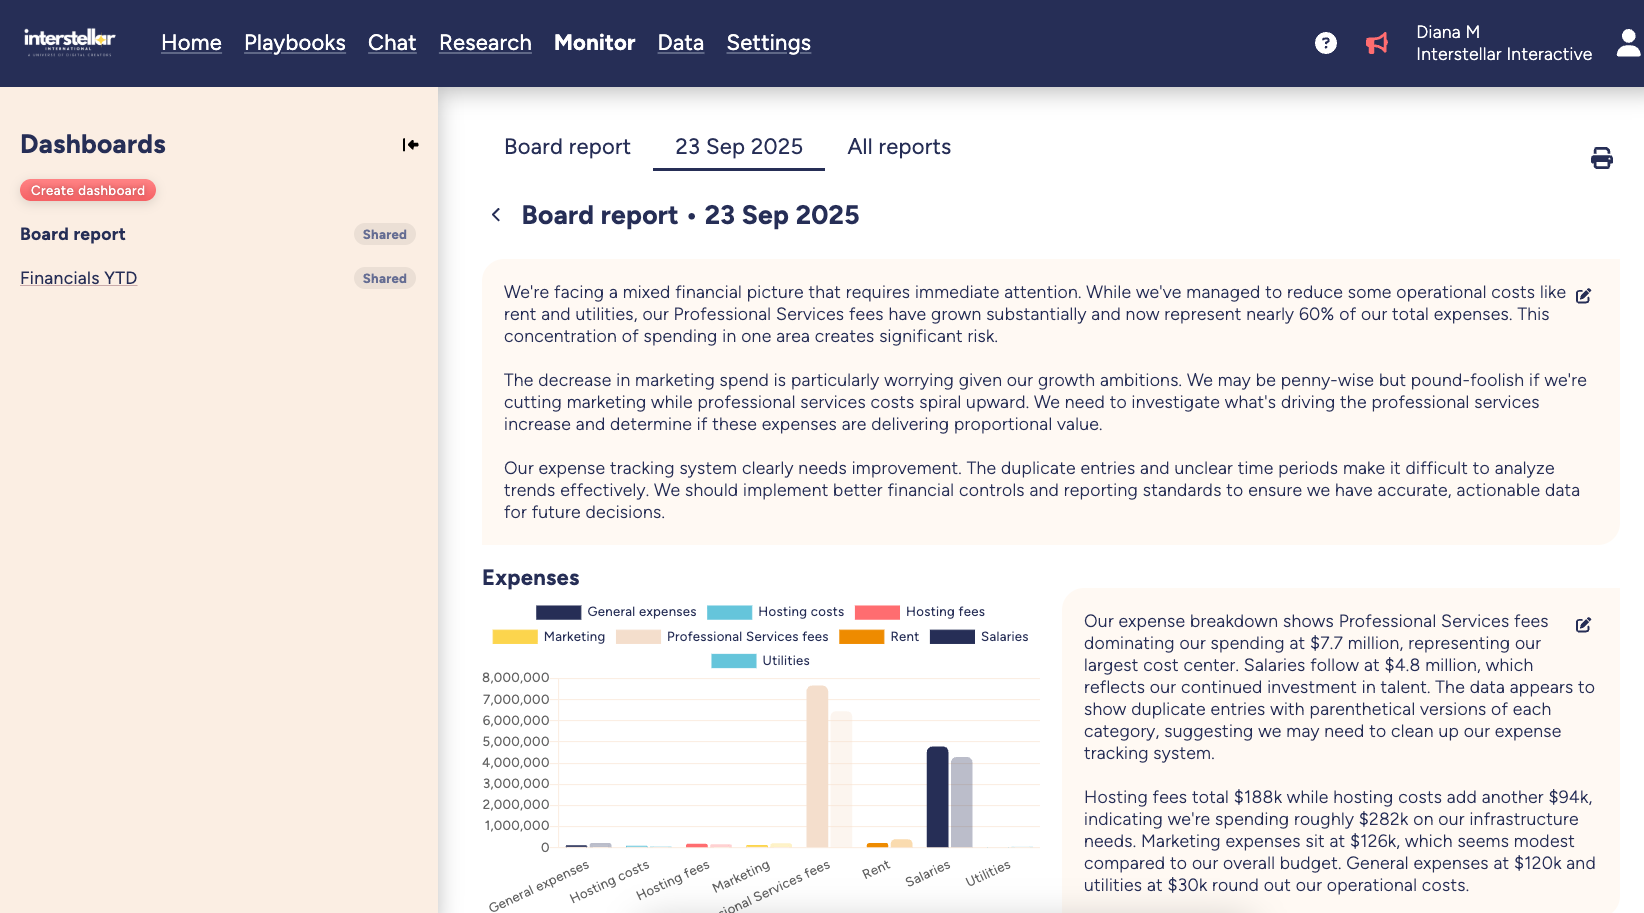Edit the expense breakdown commentary
This screenshot has height=913, width=1644.
pyautogui.click(x=1583, y=625)
